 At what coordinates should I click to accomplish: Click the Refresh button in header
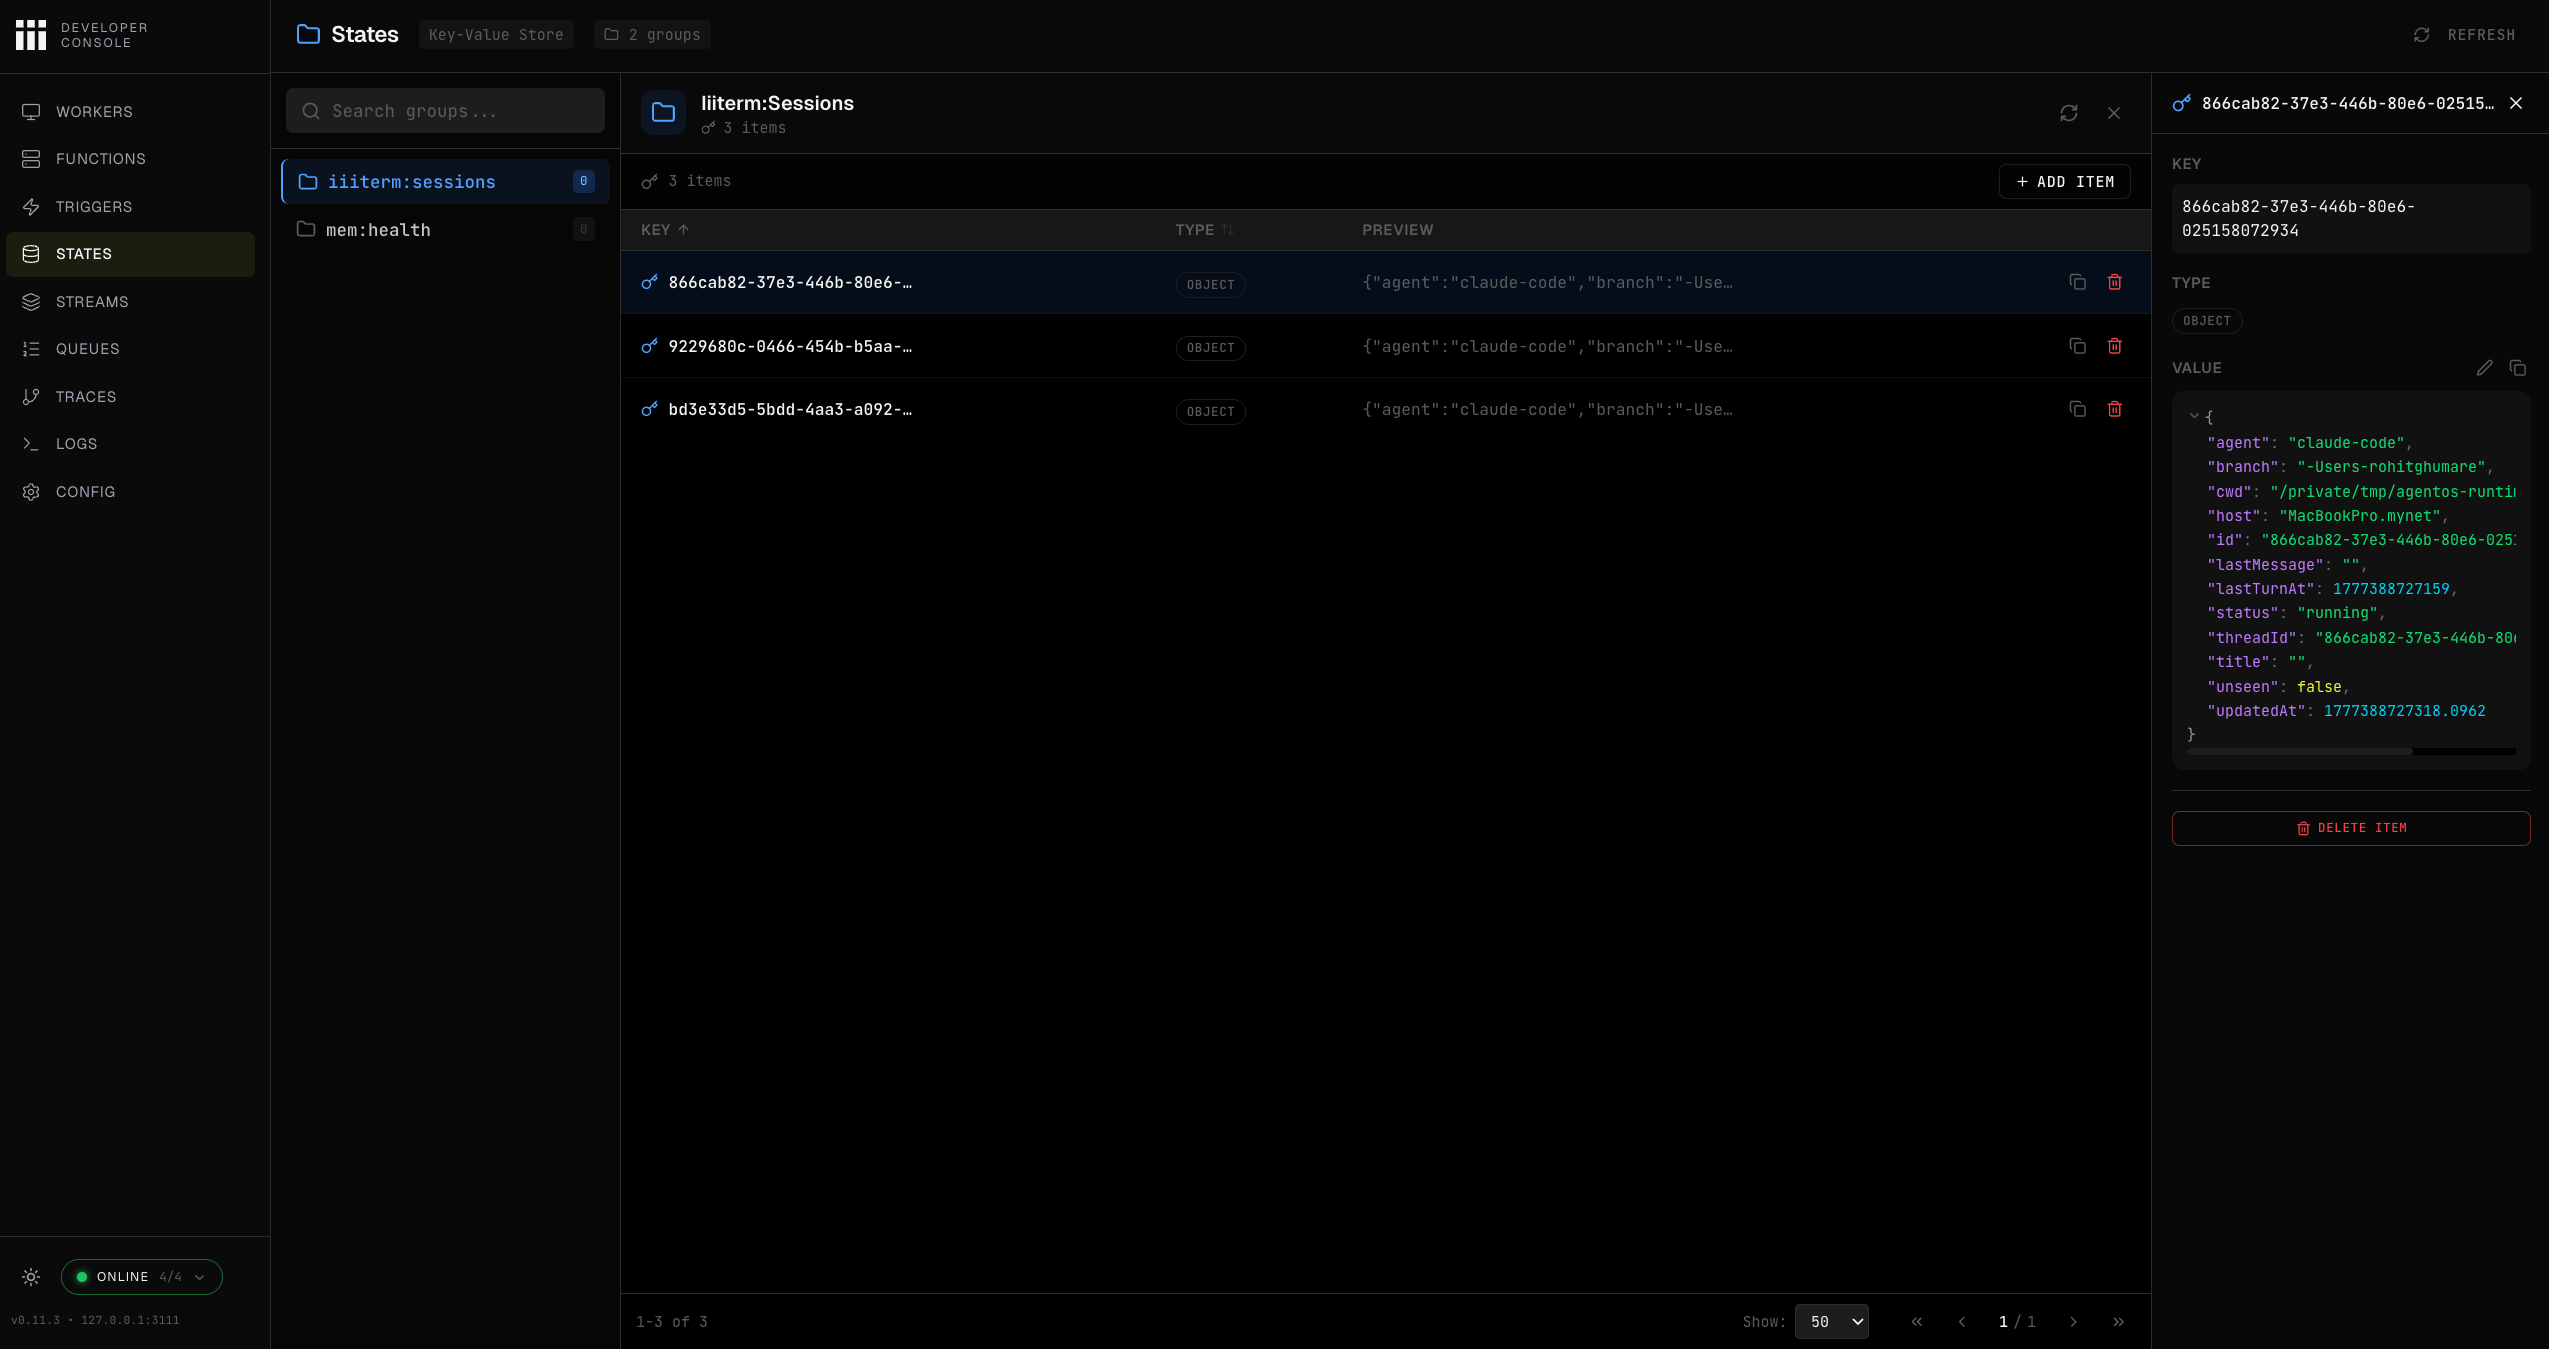(2464, 35)
